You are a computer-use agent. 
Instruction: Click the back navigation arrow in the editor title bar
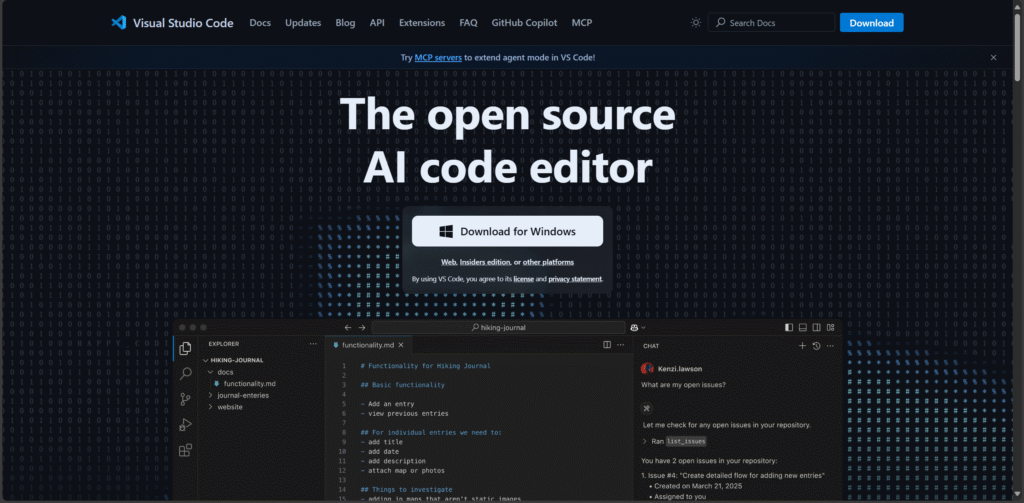tap(347, 327)
